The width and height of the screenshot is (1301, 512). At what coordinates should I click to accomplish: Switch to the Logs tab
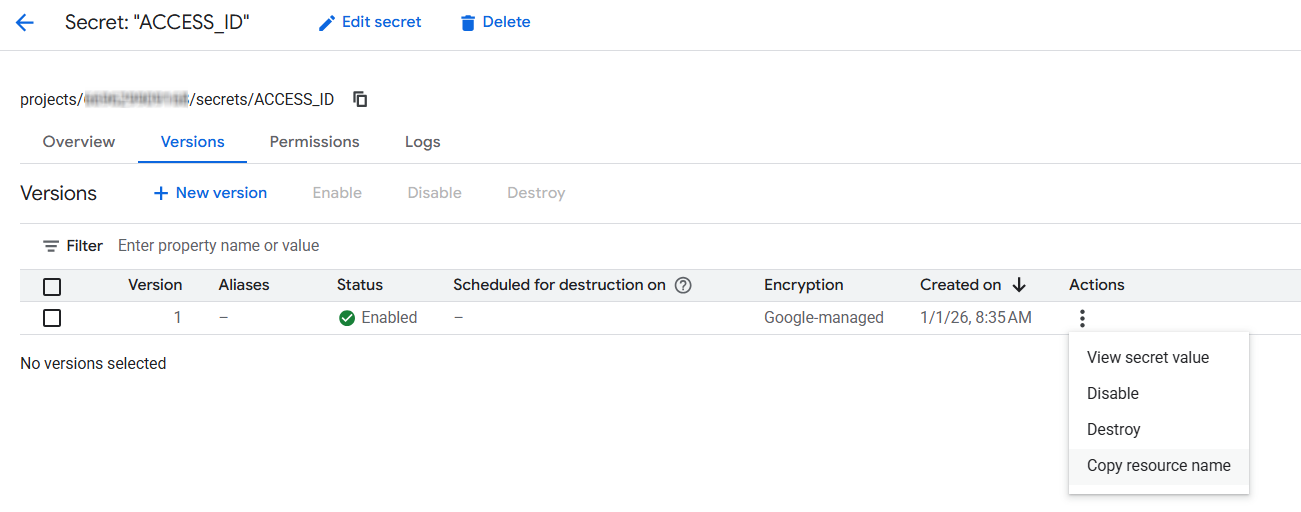tap(422, 142)
